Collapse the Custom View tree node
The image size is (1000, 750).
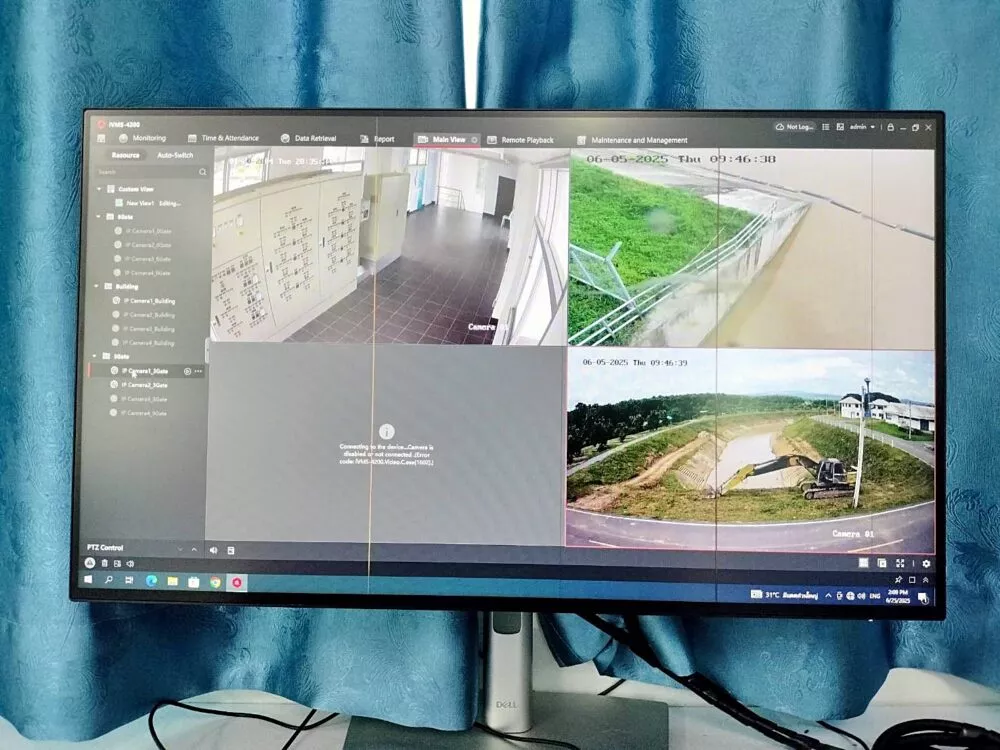coord(98,188)
